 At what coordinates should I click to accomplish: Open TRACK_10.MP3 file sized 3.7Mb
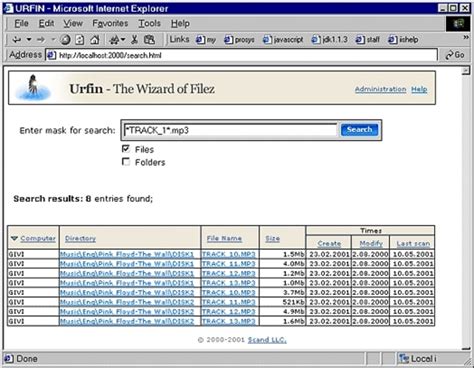coord(229,293)
